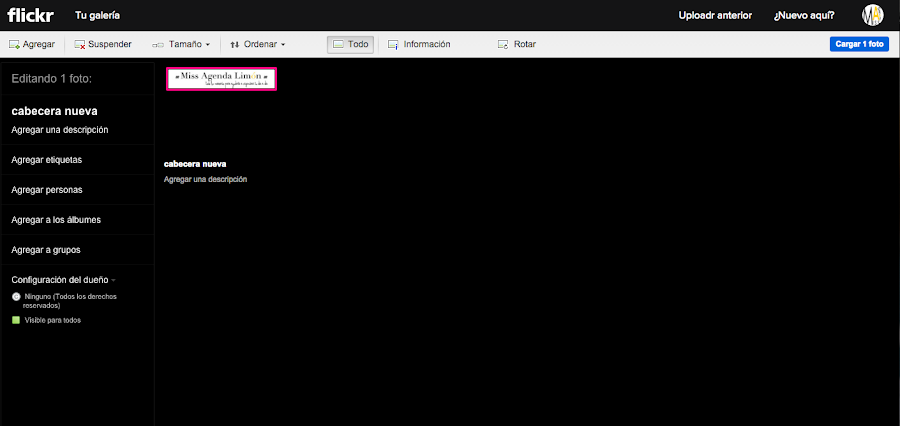Image resolution: width=900 pixels, height=426 pixels.
Task: Expand Configuración del dueño section
Action: 63,280
